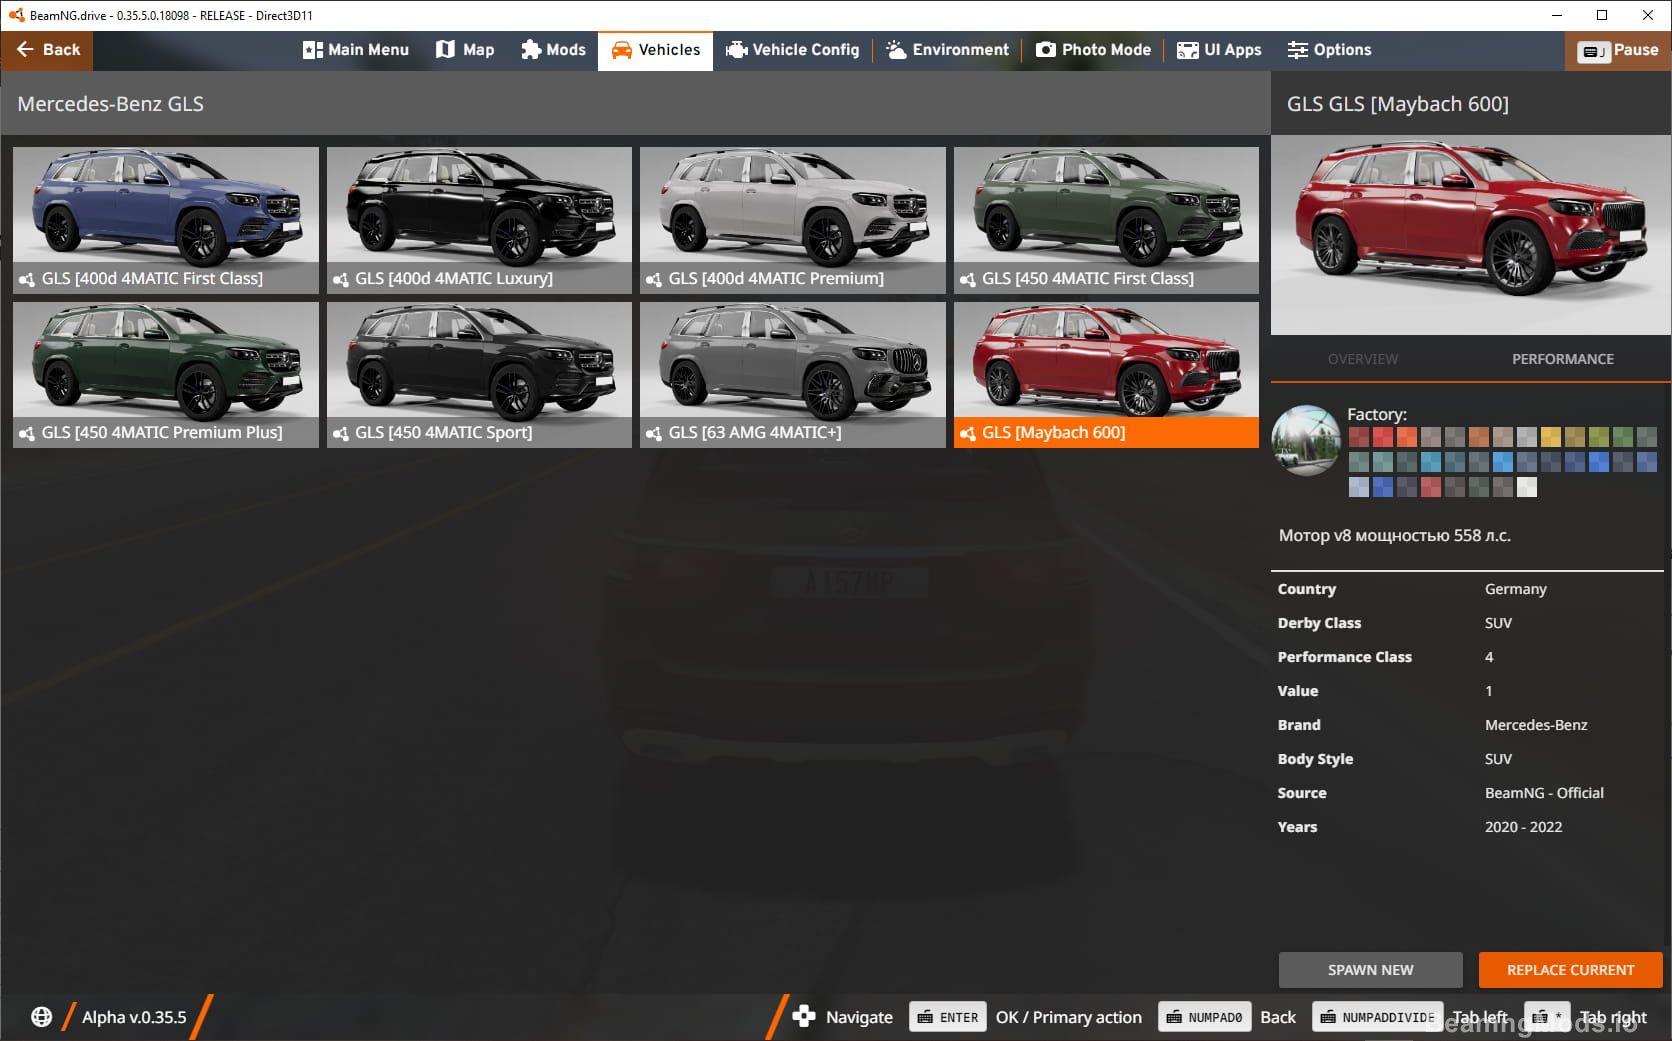The width and height of the screenshot is (1672, 1041).
Task: Open the Main Menu
Action: point(356,50)
